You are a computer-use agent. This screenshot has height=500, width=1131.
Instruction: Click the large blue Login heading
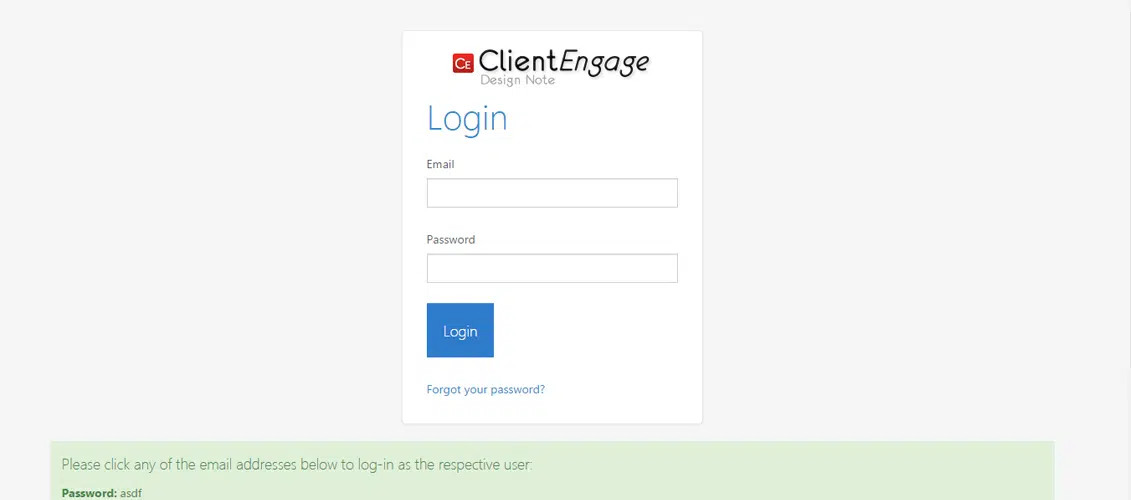[467, 118]
